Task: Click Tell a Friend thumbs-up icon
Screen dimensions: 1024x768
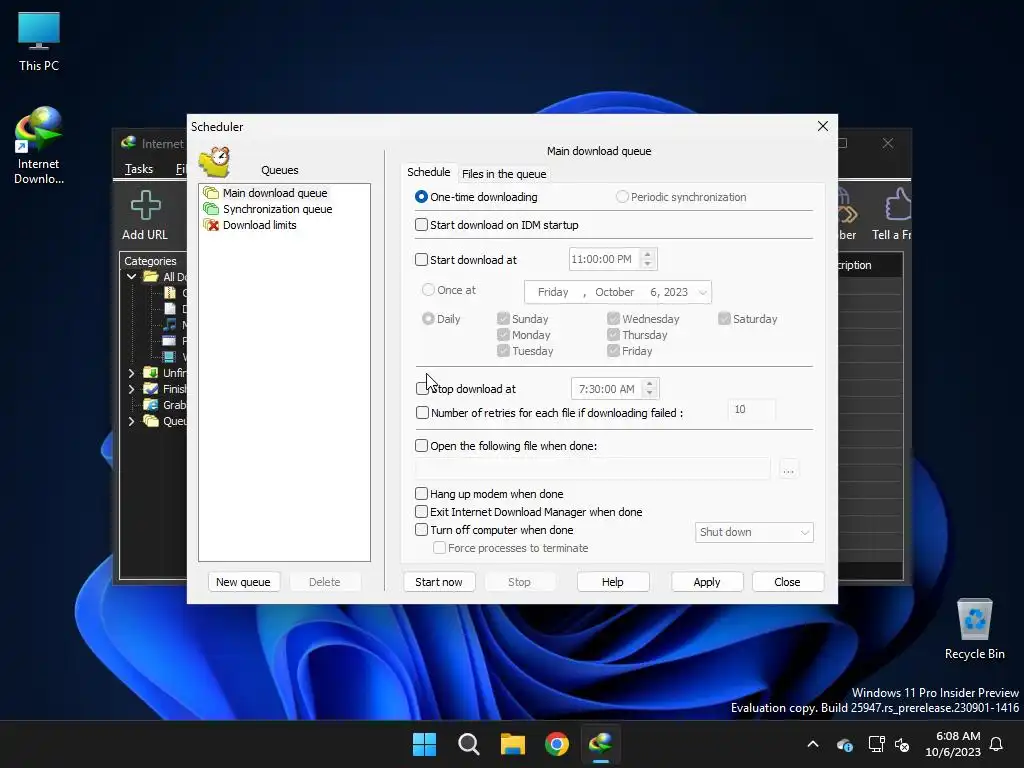Action: pos(897,204)
